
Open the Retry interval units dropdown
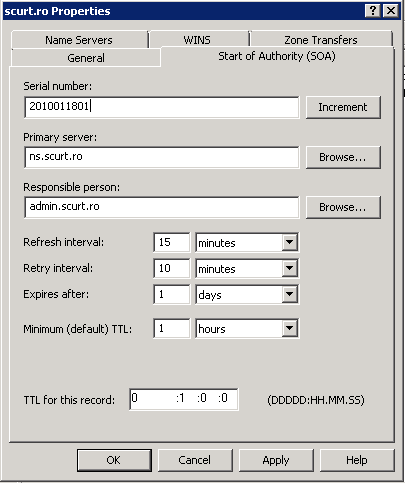pyautogui.click(x=289, y=268)
